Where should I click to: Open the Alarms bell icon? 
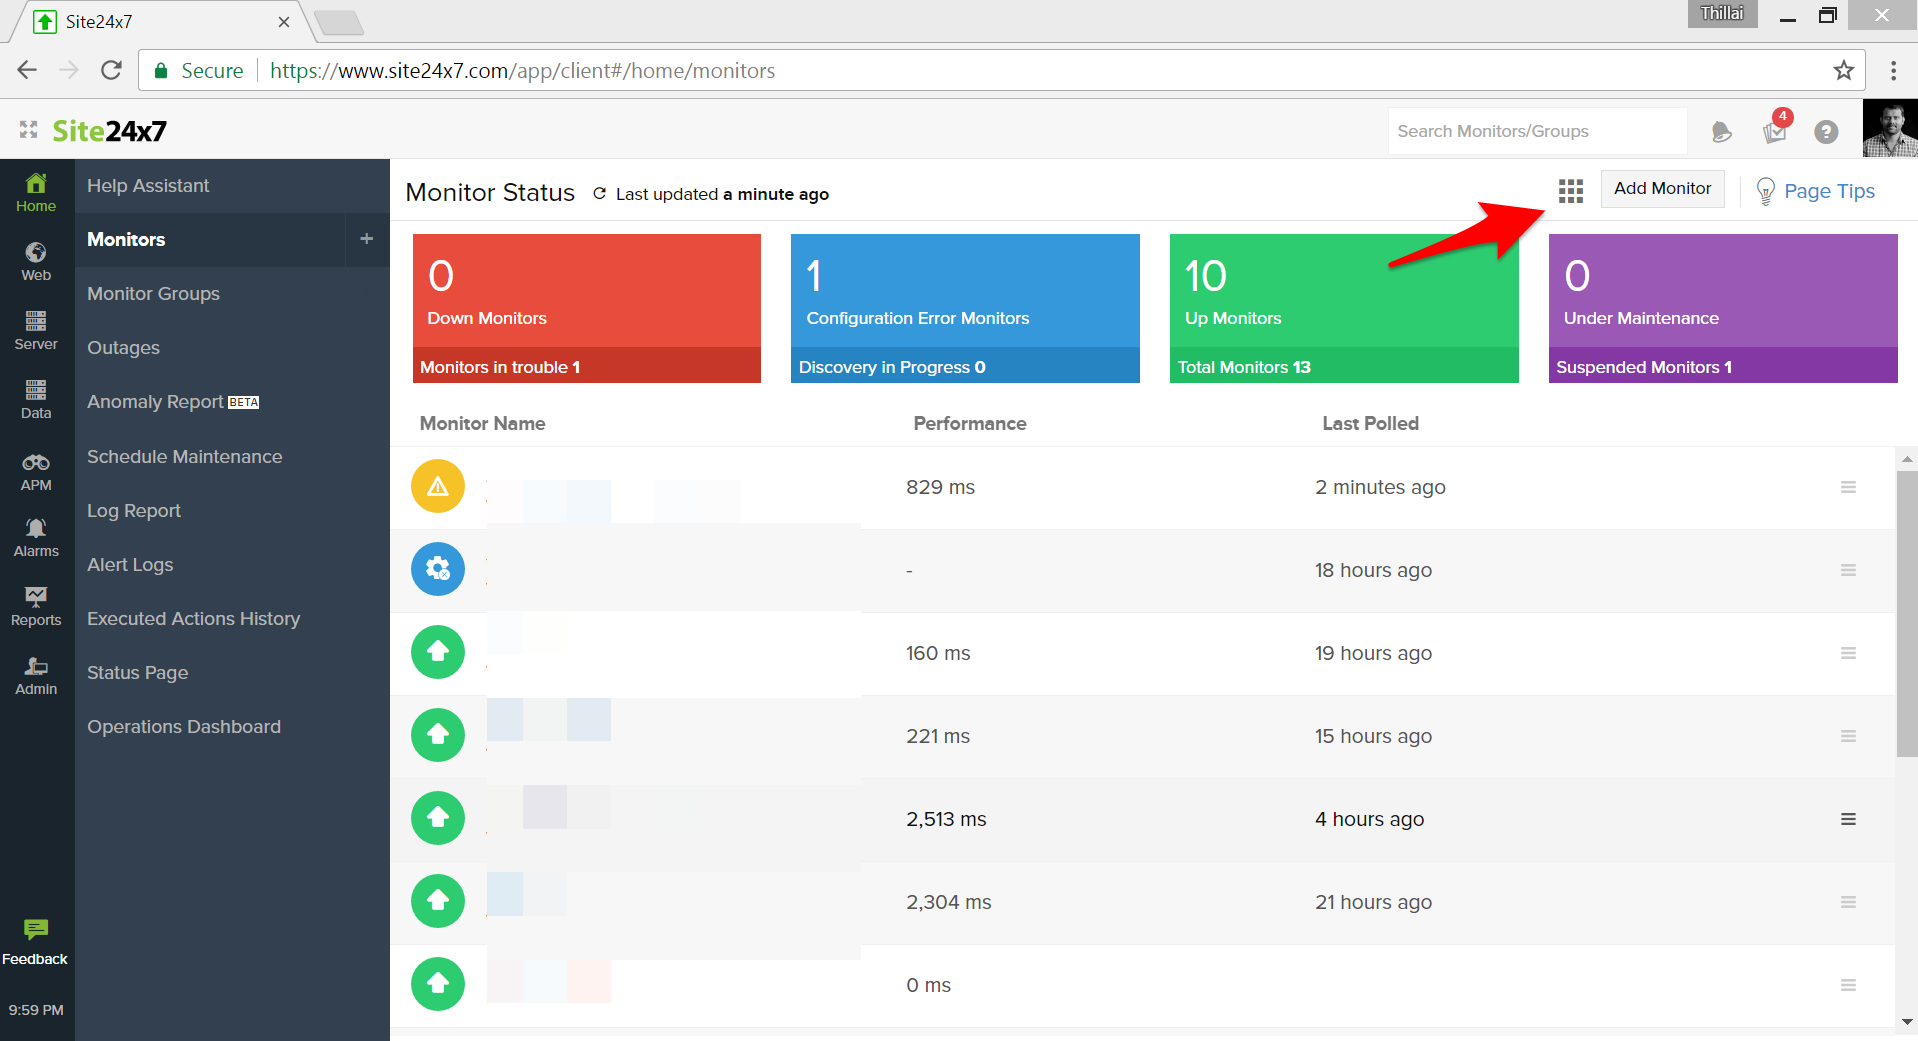point(36,537)
